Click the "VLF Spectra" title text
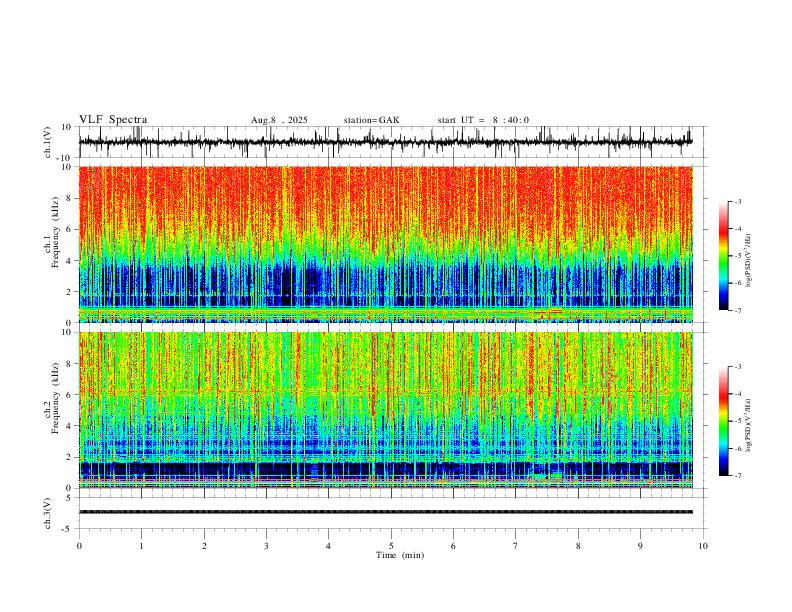Image resolution: width=792 pixels, height=612 pixels. coord(113,120)
